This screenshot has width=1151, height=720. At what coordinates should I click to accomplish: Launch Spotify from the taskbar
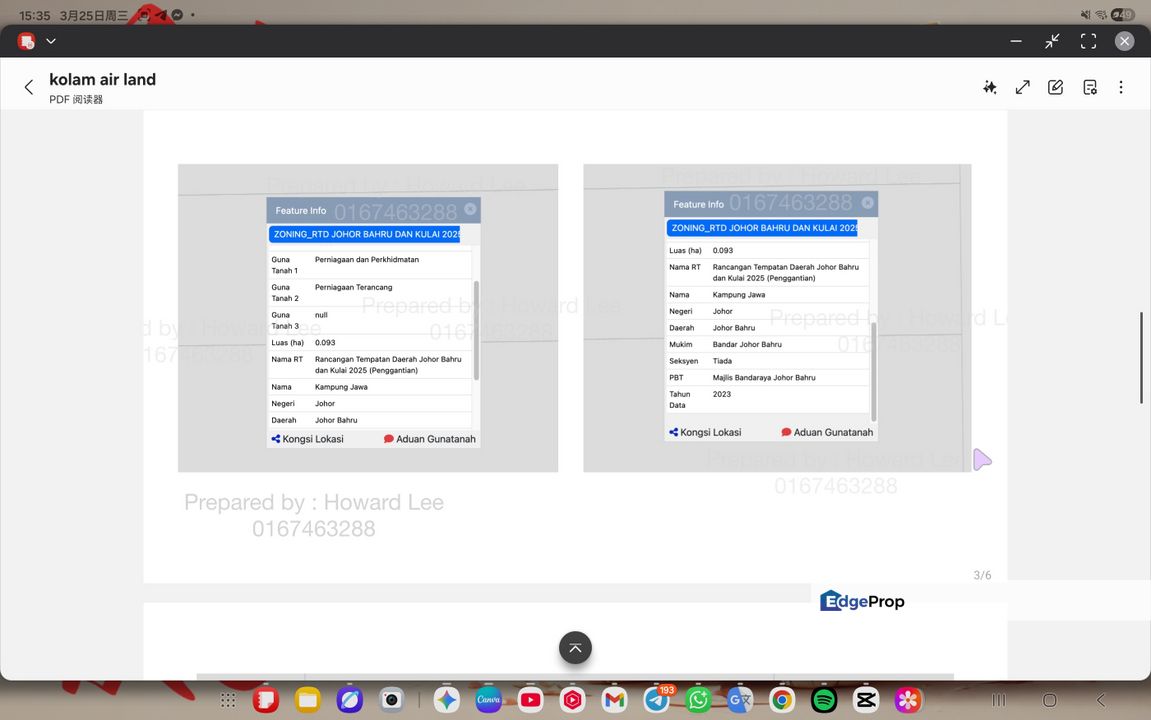point(824,700)
